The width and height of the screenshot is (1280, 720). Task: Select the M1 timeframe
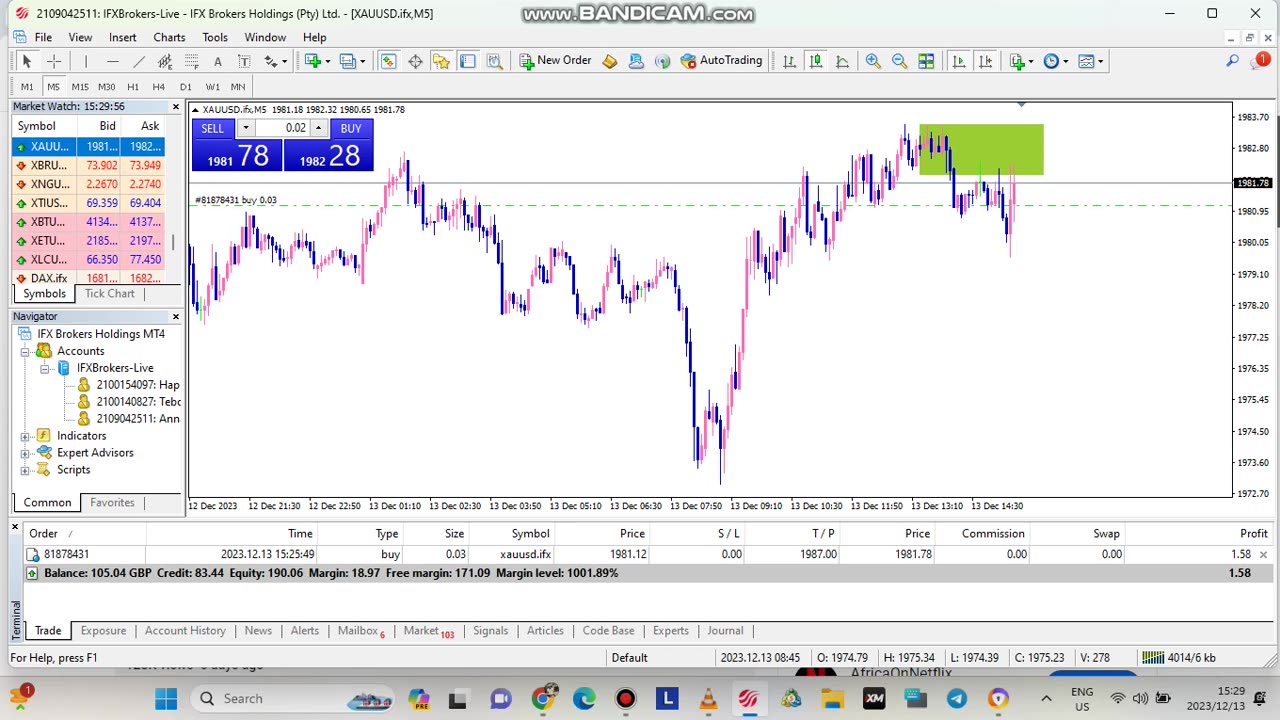[27, 87]
